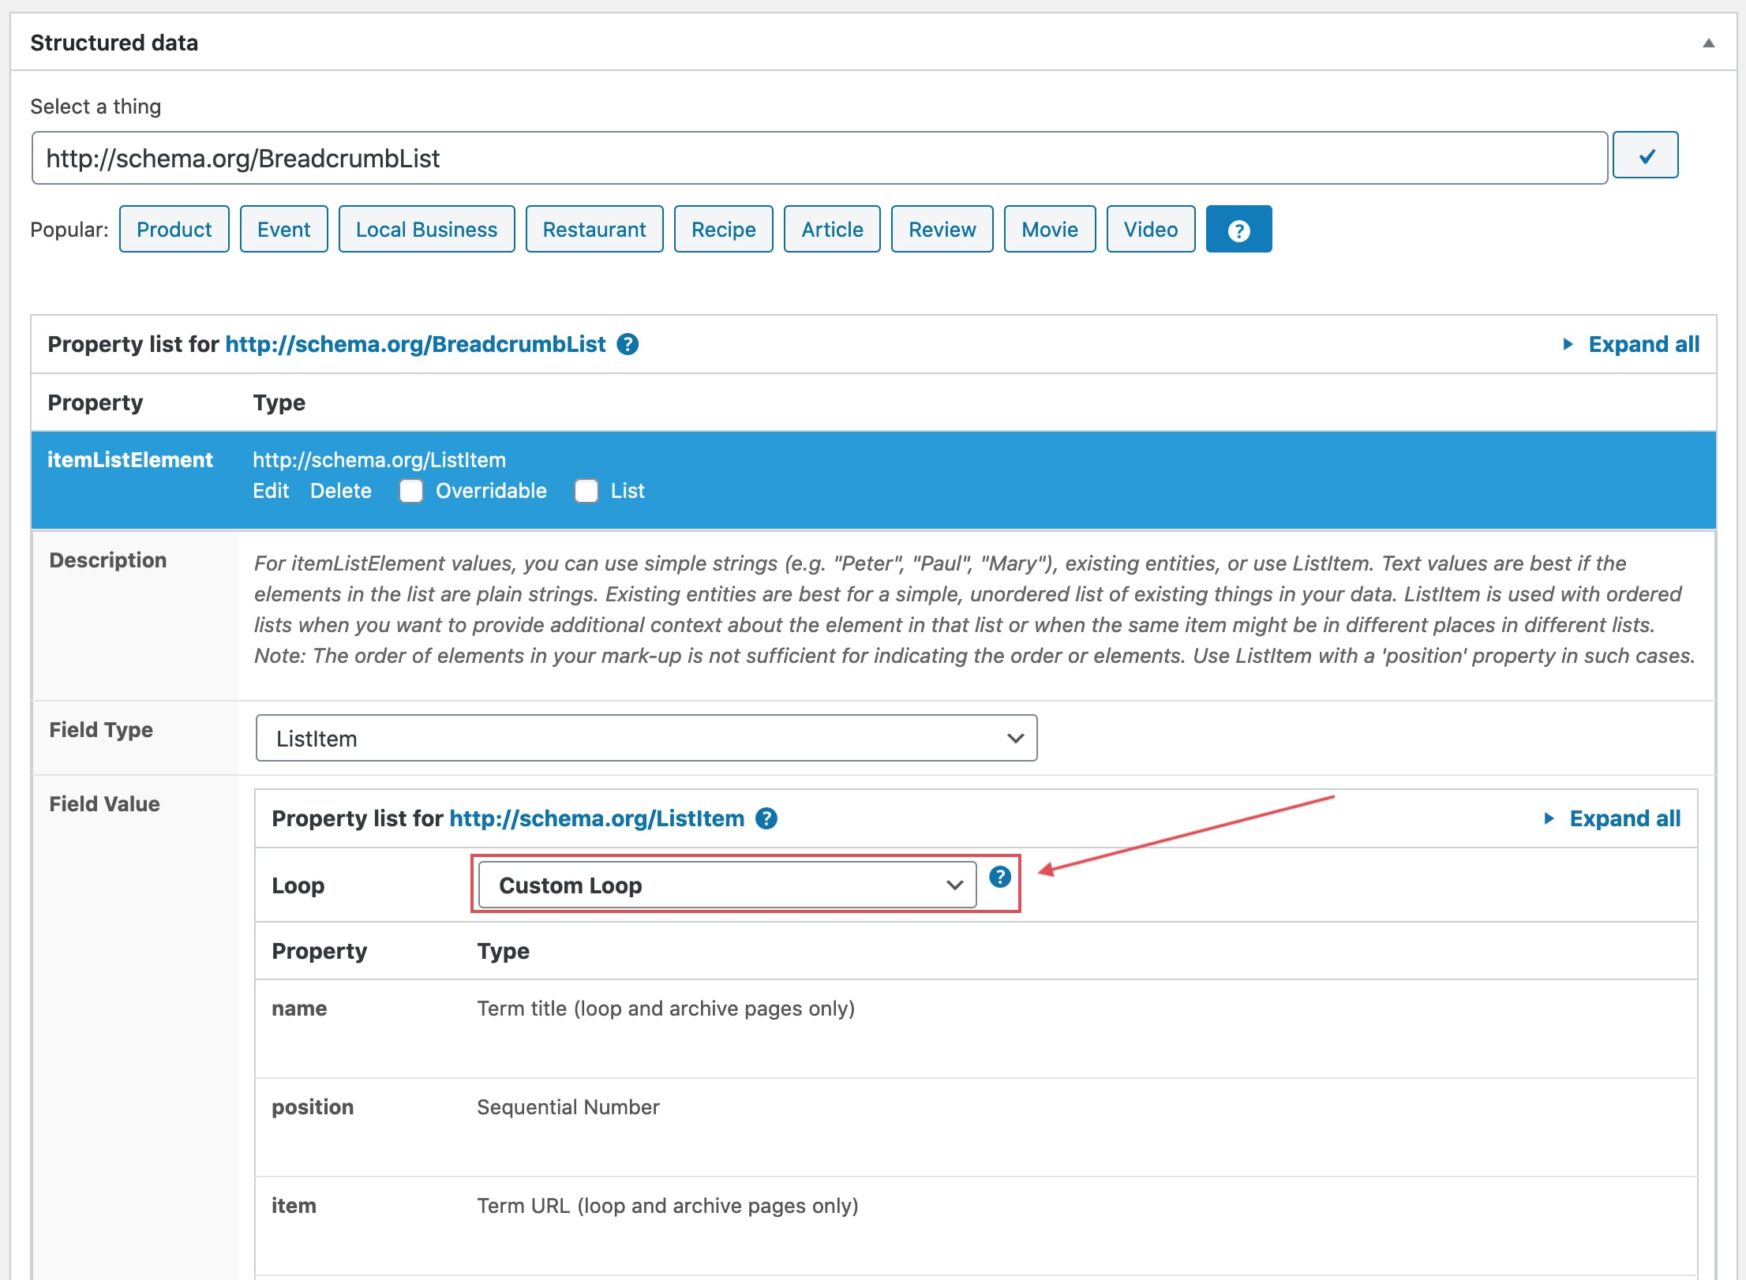
Task: Expand all properties in the ListItem list
Action: pos(1624,818)
